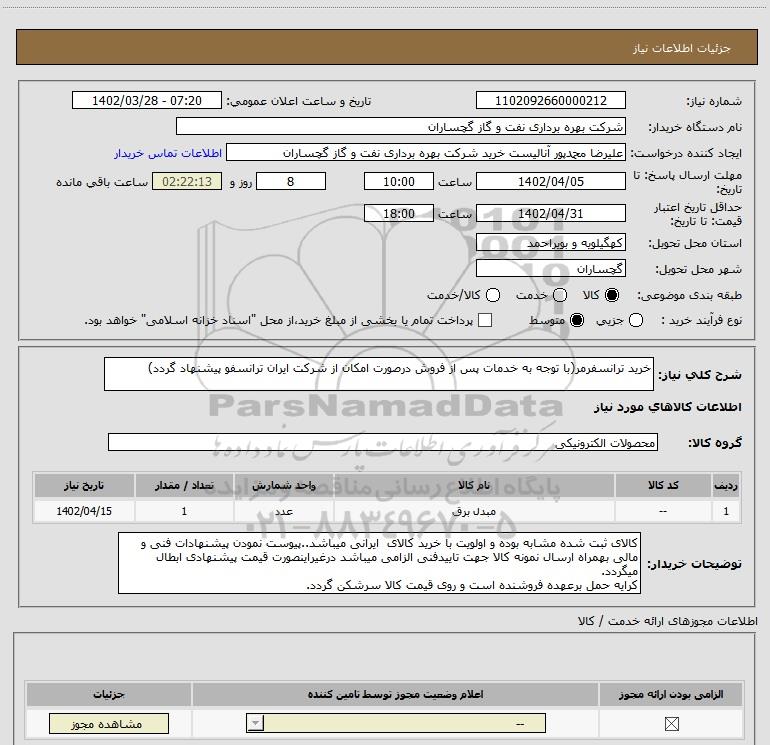Select the مبدل برق table row

click(x=387, y=511)
